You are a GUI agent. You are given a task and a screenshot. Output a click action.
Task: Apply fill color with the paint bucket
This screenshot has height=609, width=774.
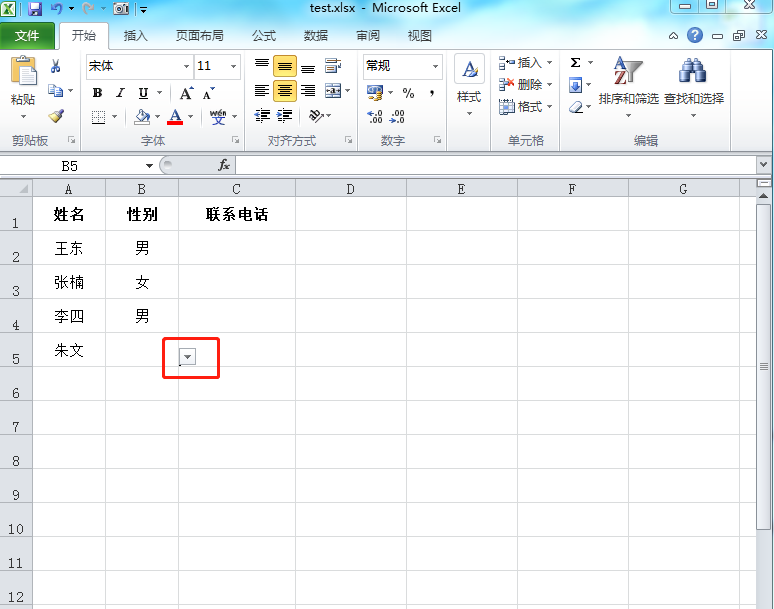(x=142, y=117)
